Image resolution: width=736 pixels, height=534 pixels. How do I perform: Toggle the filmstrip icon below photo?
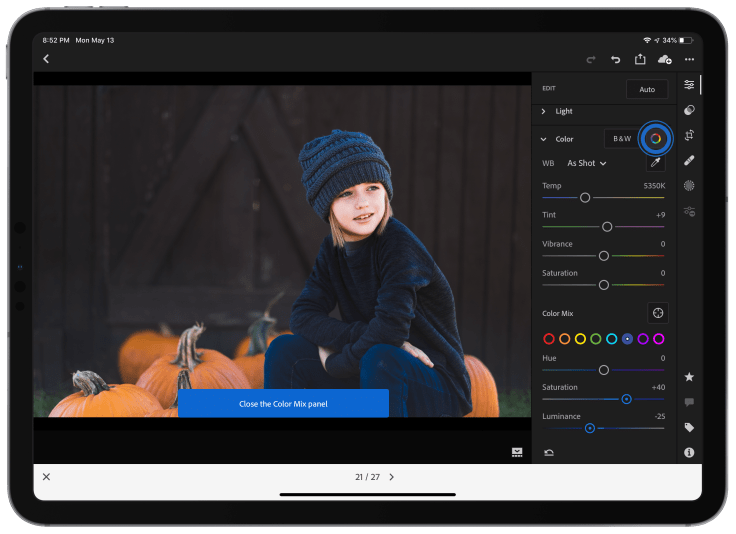tap(517, 452)
